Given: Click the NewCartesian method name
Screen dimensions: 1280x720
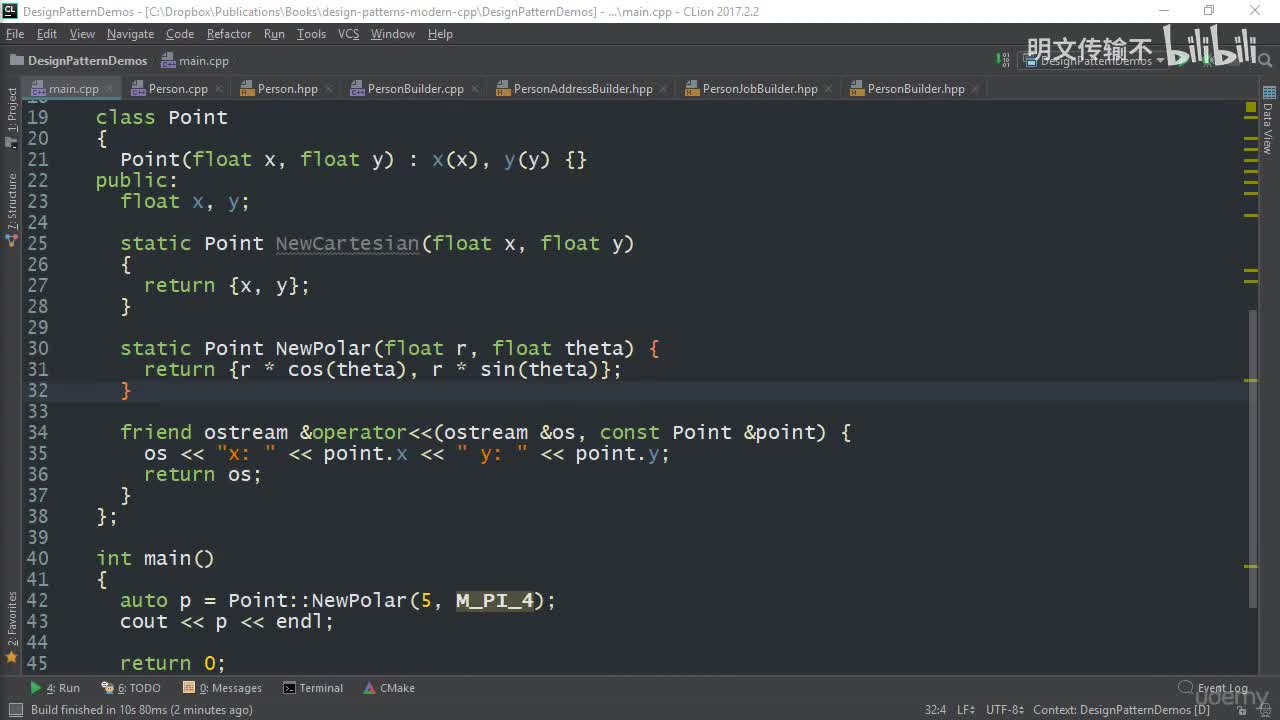Looking at the screenshot, I should [347, 243].
